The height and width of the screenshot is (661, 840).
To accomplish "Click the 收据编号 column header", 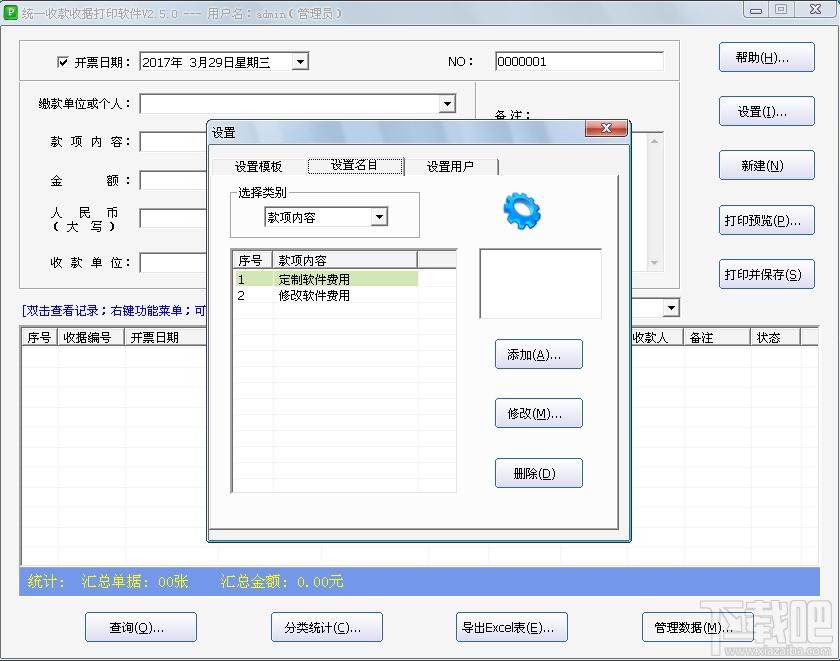I will tap(91, 337).
